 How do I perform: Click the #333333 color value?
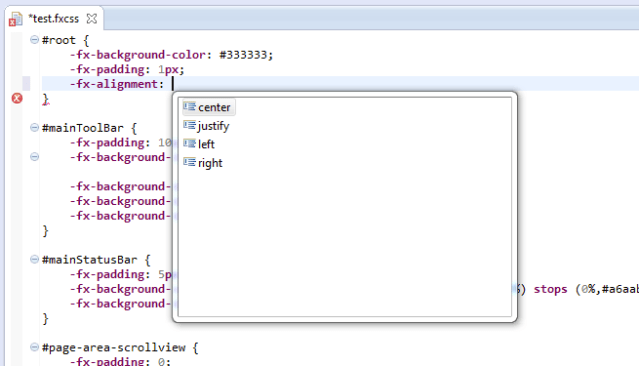243,55
